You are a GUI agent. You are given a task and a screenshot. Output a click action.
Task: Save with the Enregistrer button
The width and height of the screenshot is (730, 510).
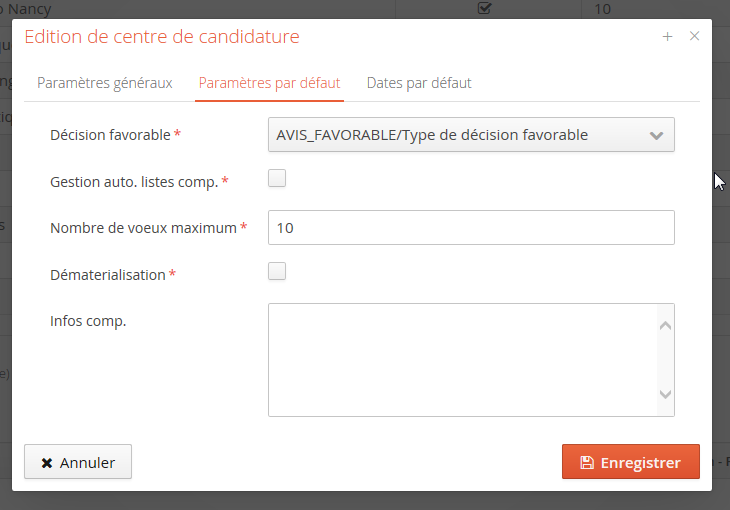click(x=630, y=463)
